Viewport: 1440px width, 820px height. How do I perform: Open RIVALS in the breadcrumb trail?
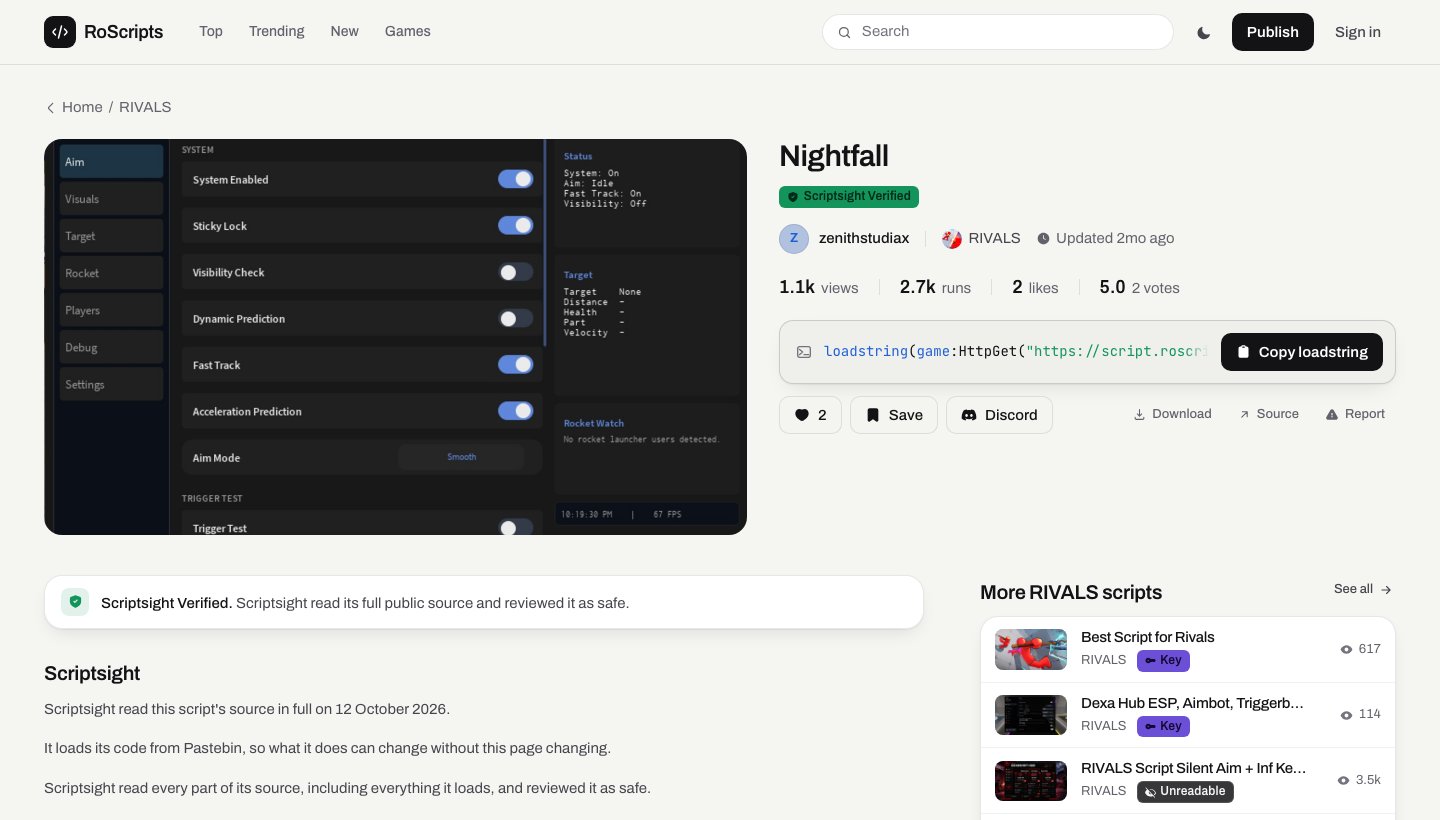[145, 107]
